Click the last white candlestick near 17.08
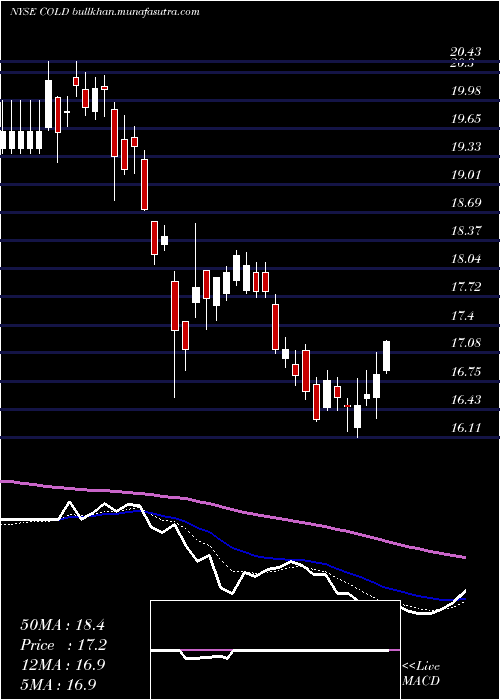Screen dimensions: 500x700 tap(387, 356)
